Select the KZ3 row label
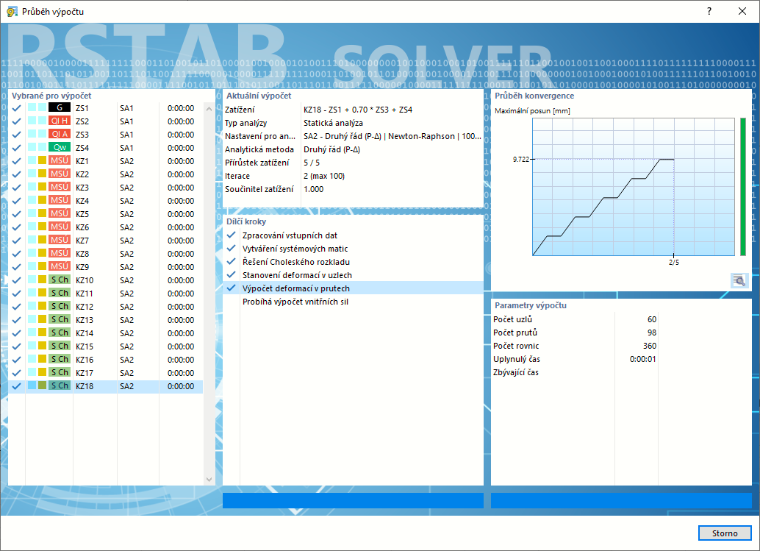Screen dimensions: 760x551 [x=82, y=187]
